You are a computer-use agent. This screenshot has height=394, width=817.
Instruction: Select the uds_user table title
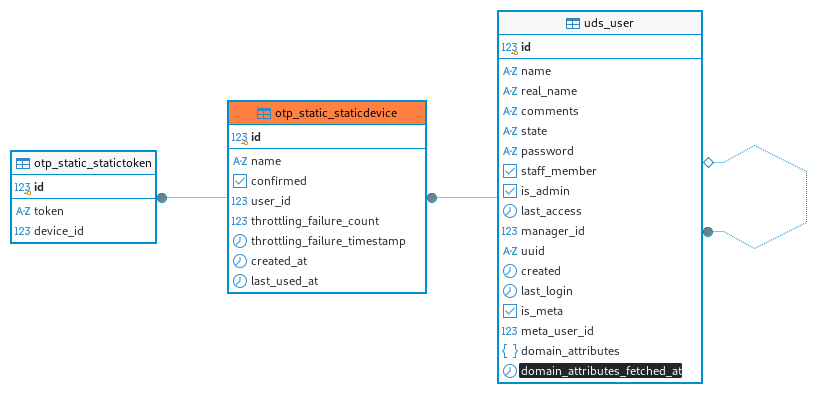point(609,23)
